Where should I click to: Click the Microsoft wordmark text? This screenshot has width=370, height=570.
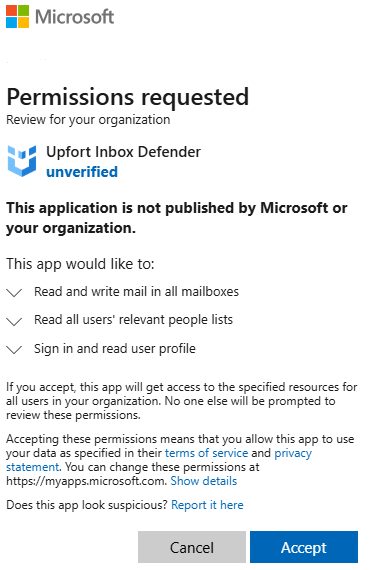(75, 17)
